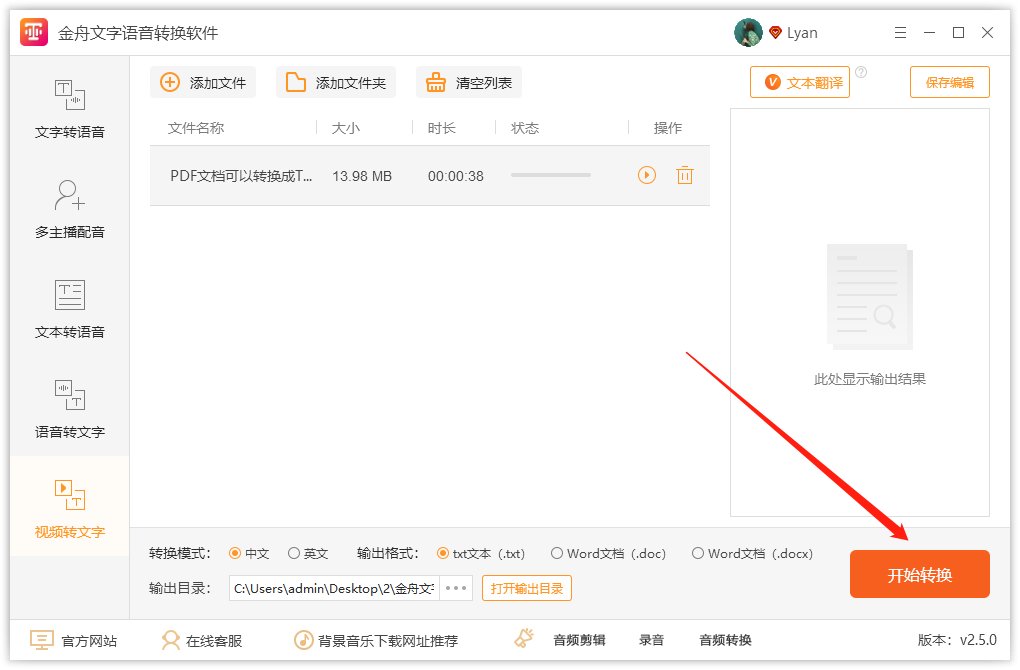Click 清空列表 to clear the list
Screen dimensions: 1020x670
tap(468, 82)
